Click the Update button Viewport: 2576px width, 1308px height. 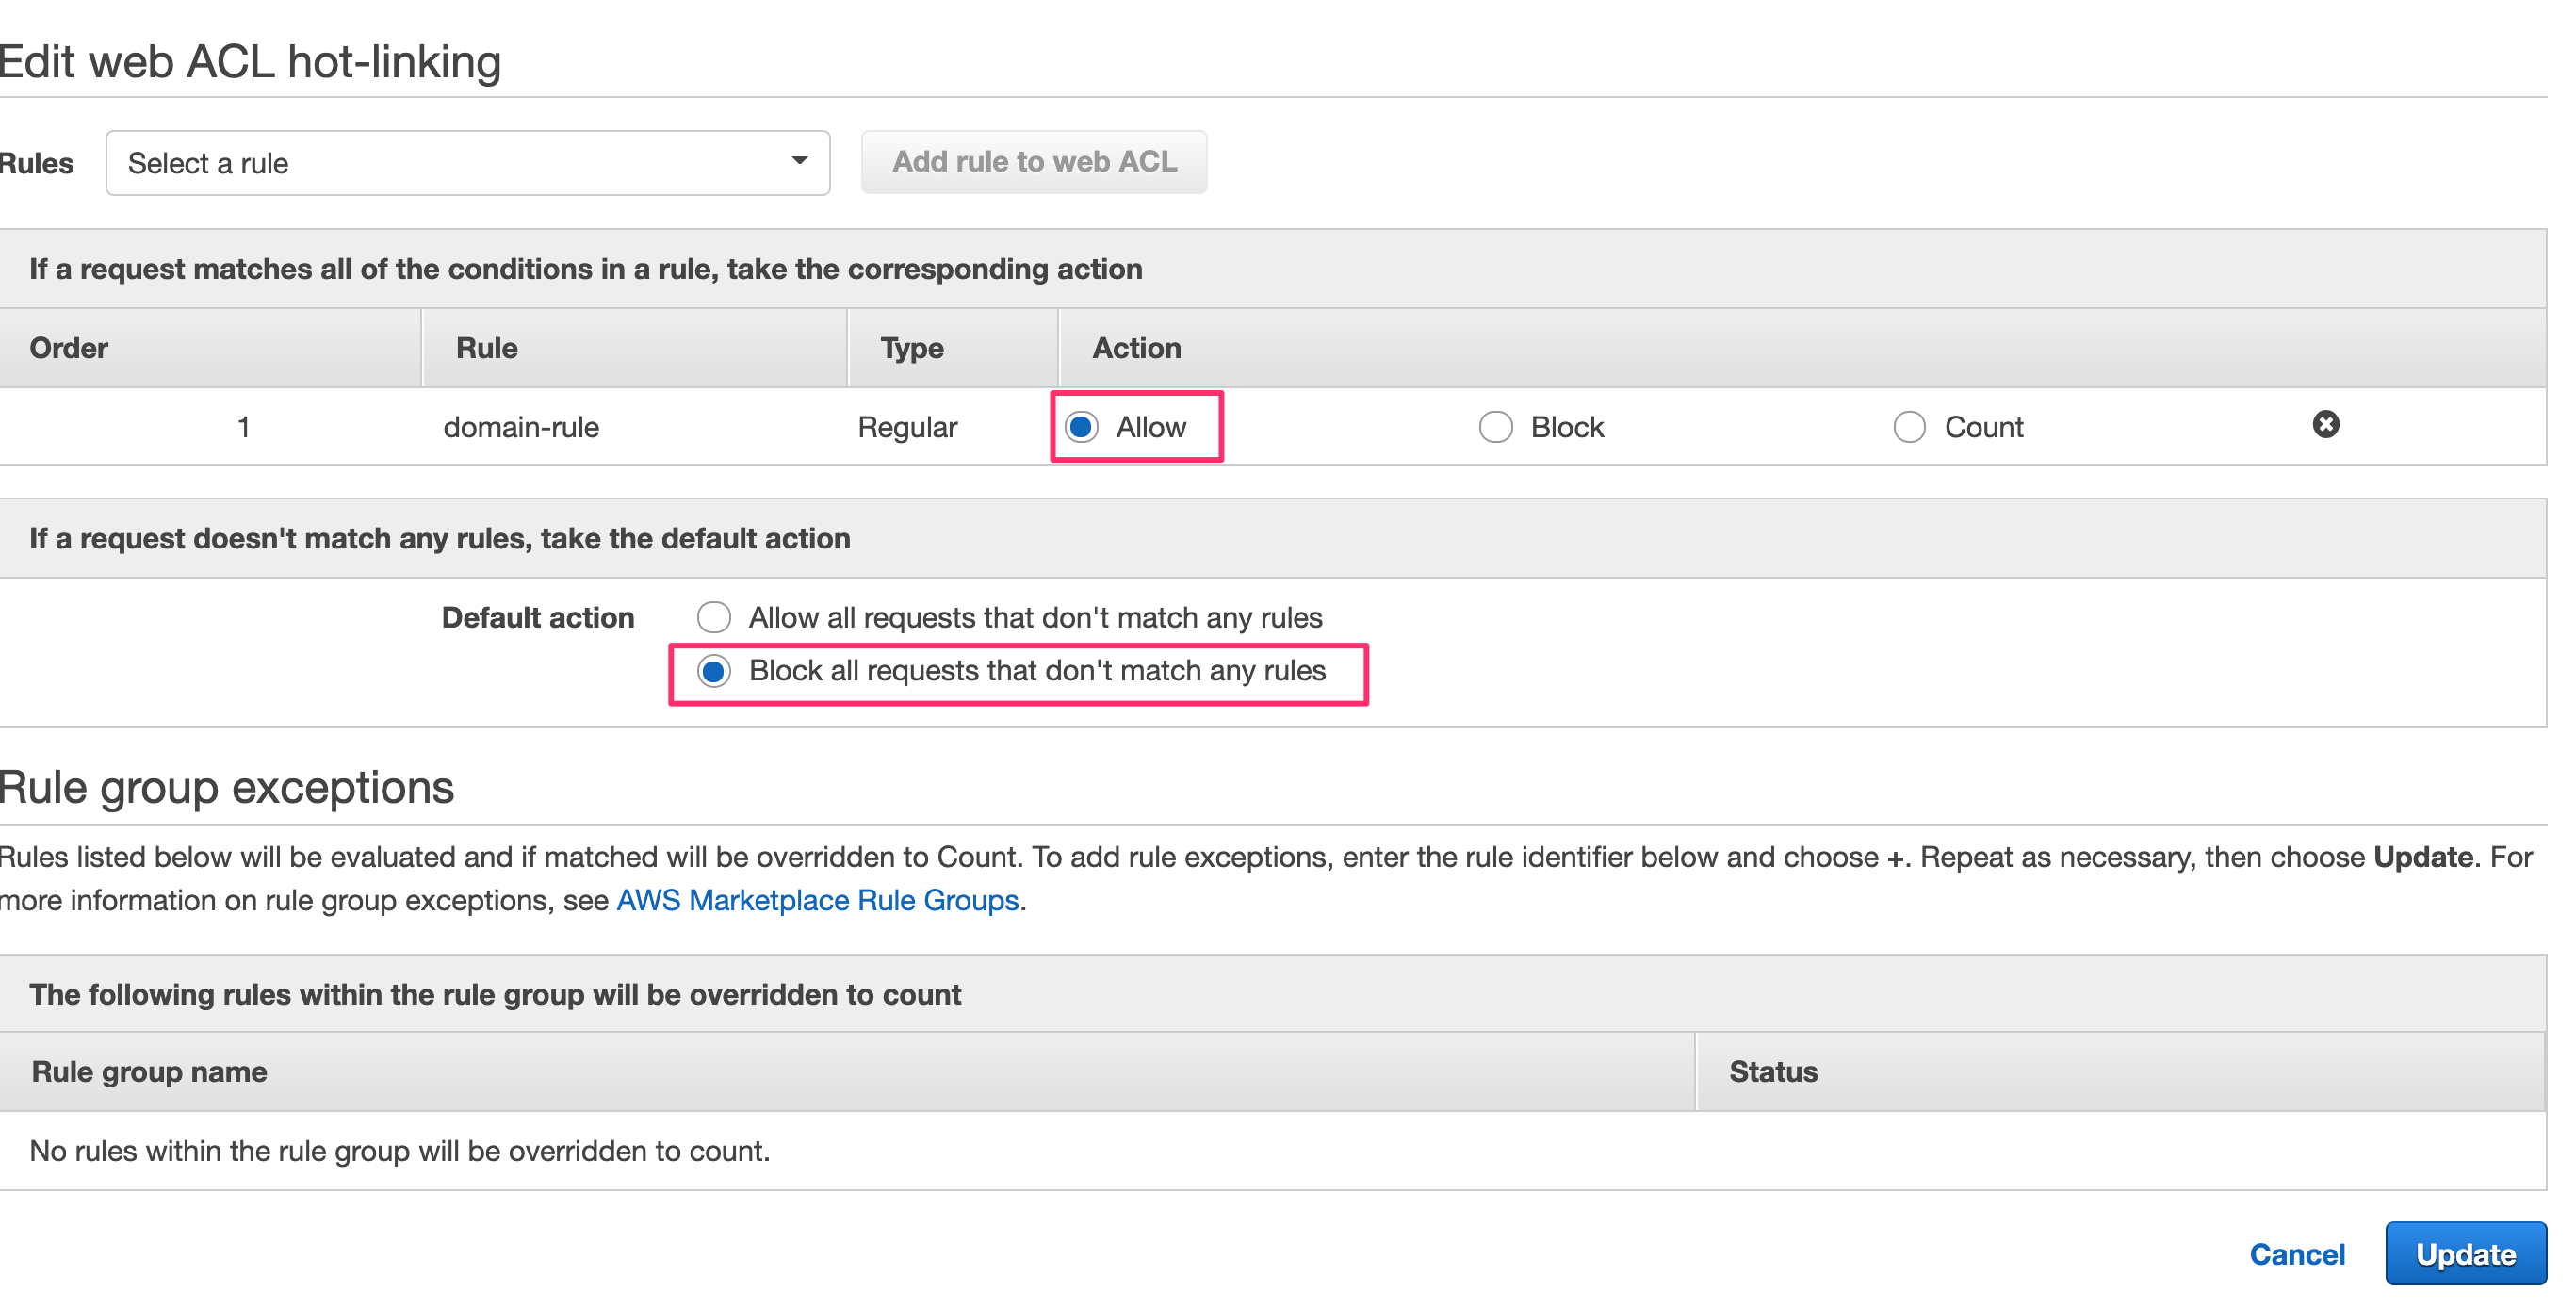tap(2465, 1253)
